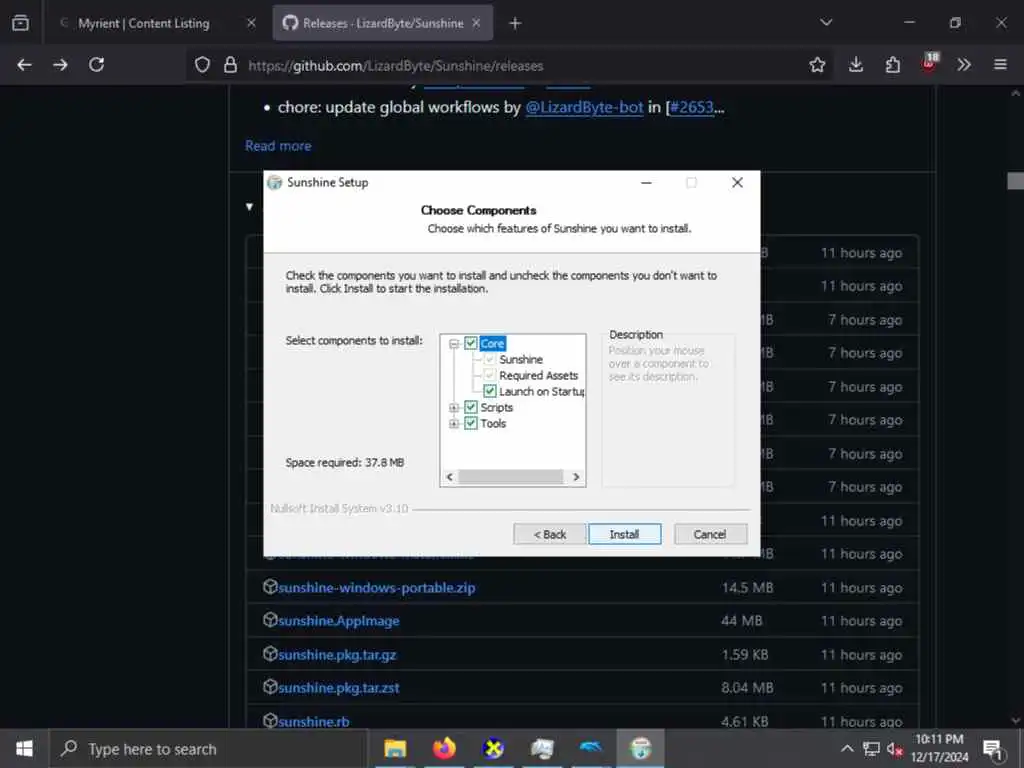Open Firefox from the taskbar
Screen dimensions: 1024x768
[x=444, y=748]
